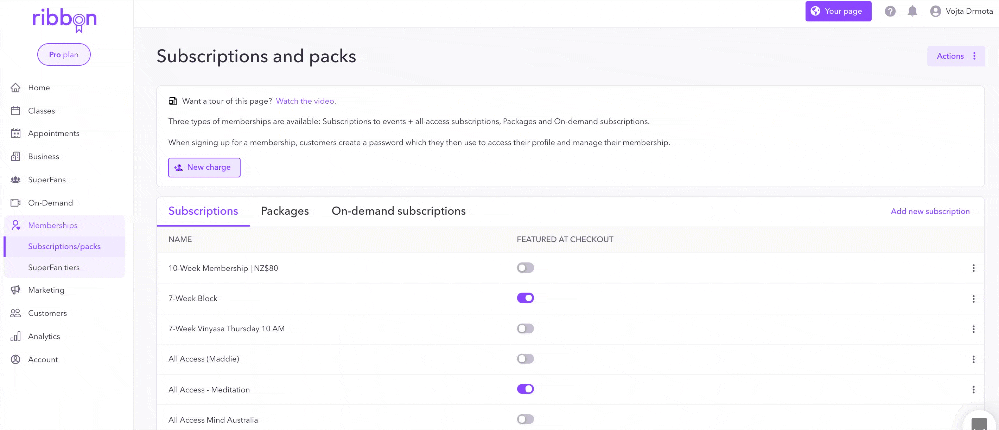This screenshot has height=430, width=999.
Task: Select the Appointments sidebar icon
Action: 16,134
